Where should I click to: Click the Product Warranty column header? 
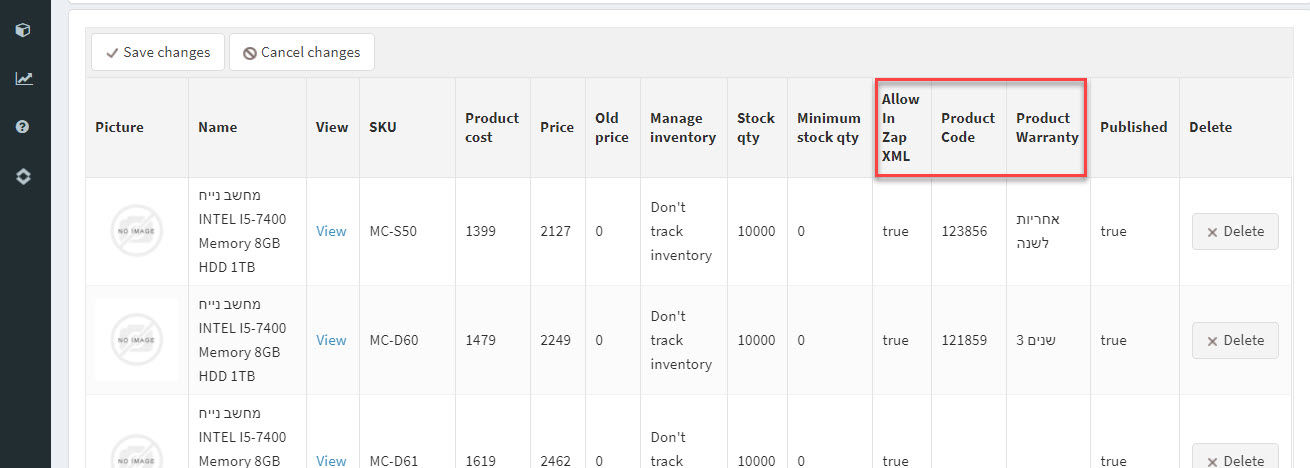(1047, 127)
